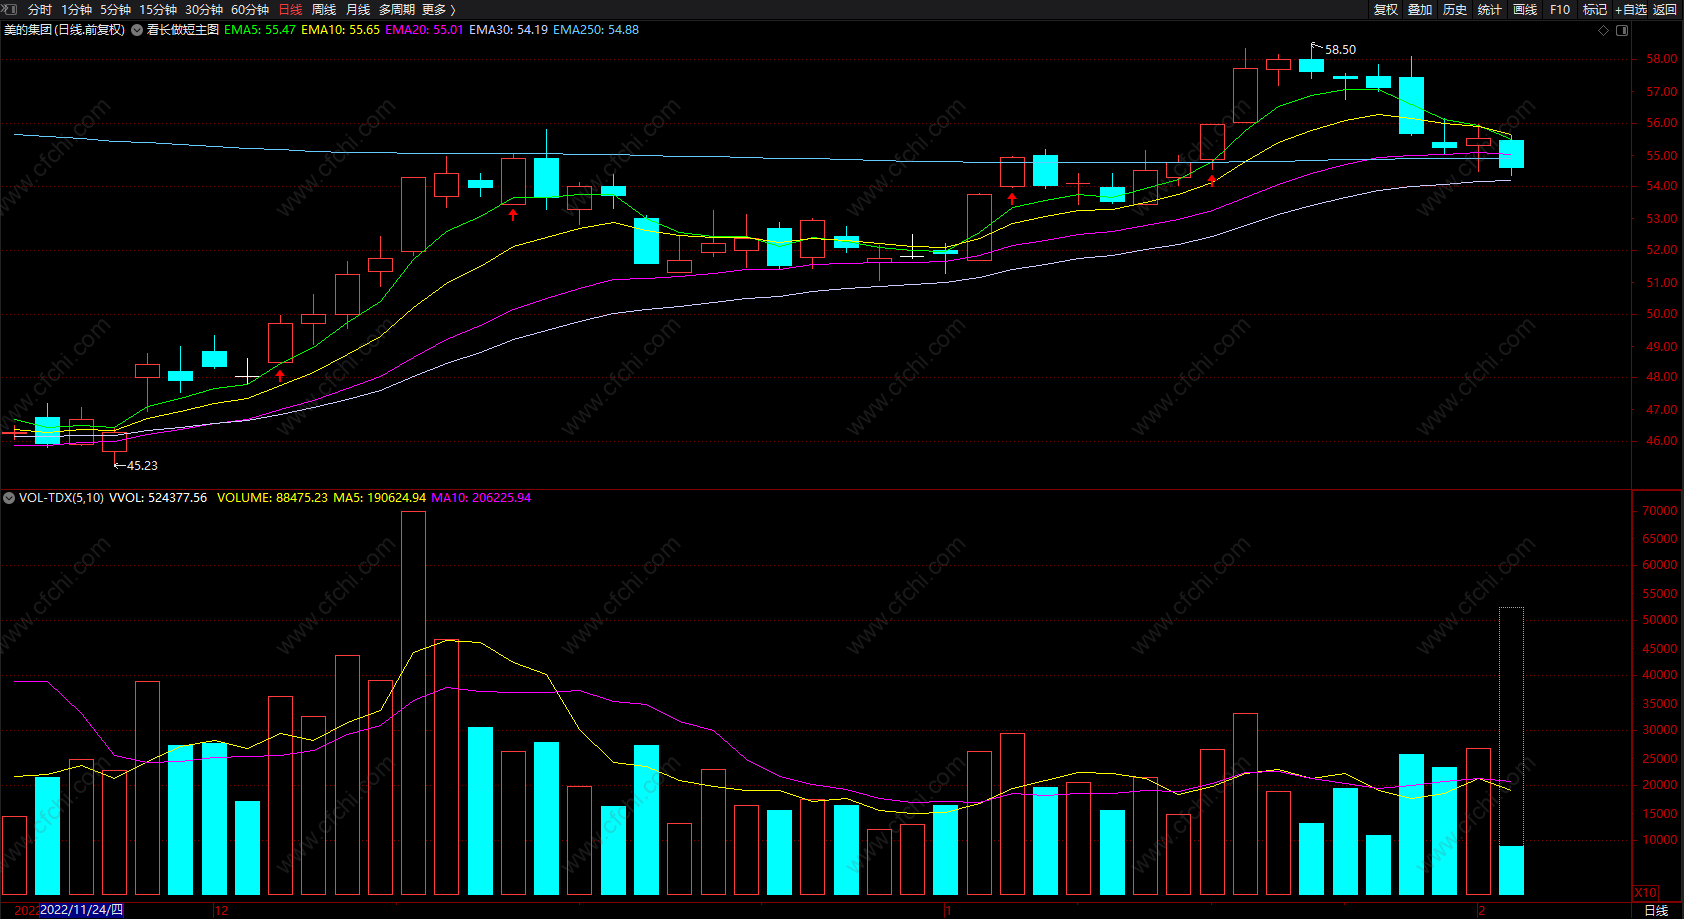Click the latest cyan candlestick on the far right

[x=1511, y=154]
